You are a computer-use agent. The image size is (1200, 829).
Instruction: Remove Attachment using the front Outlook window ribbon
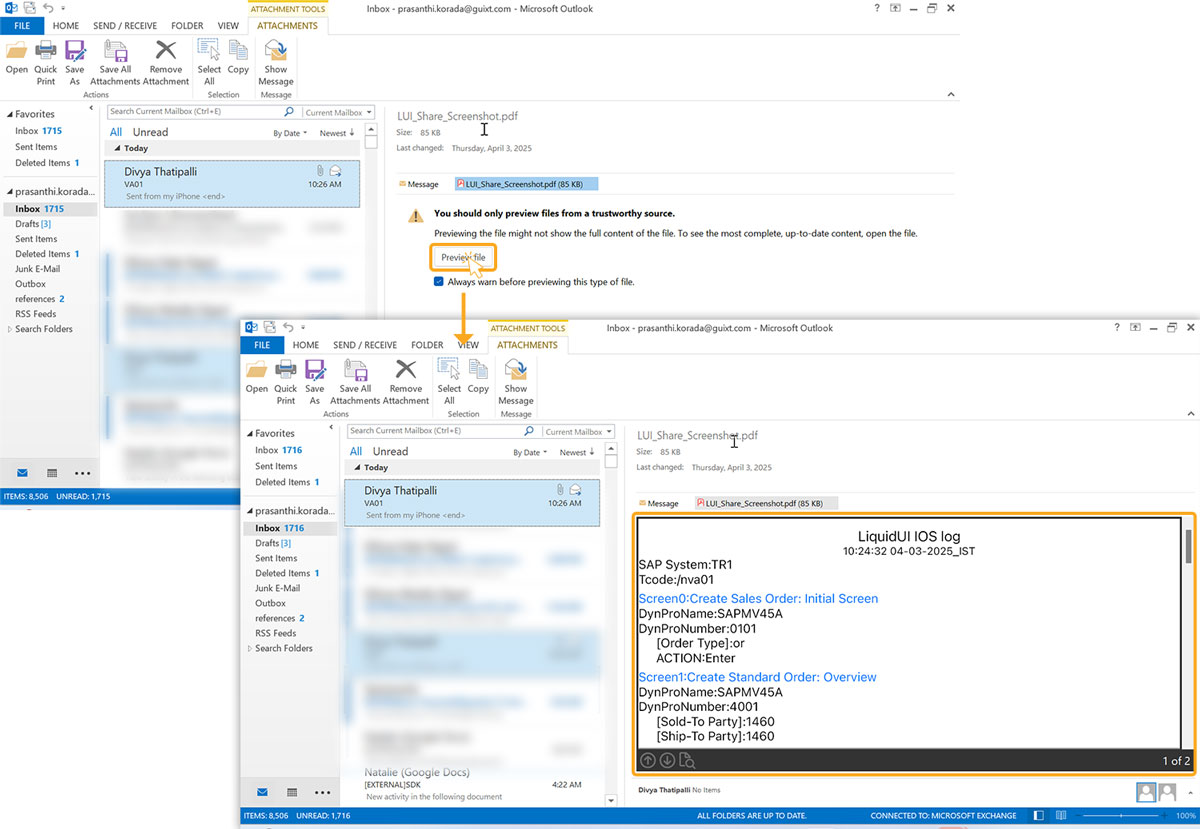tap(405, 381)
